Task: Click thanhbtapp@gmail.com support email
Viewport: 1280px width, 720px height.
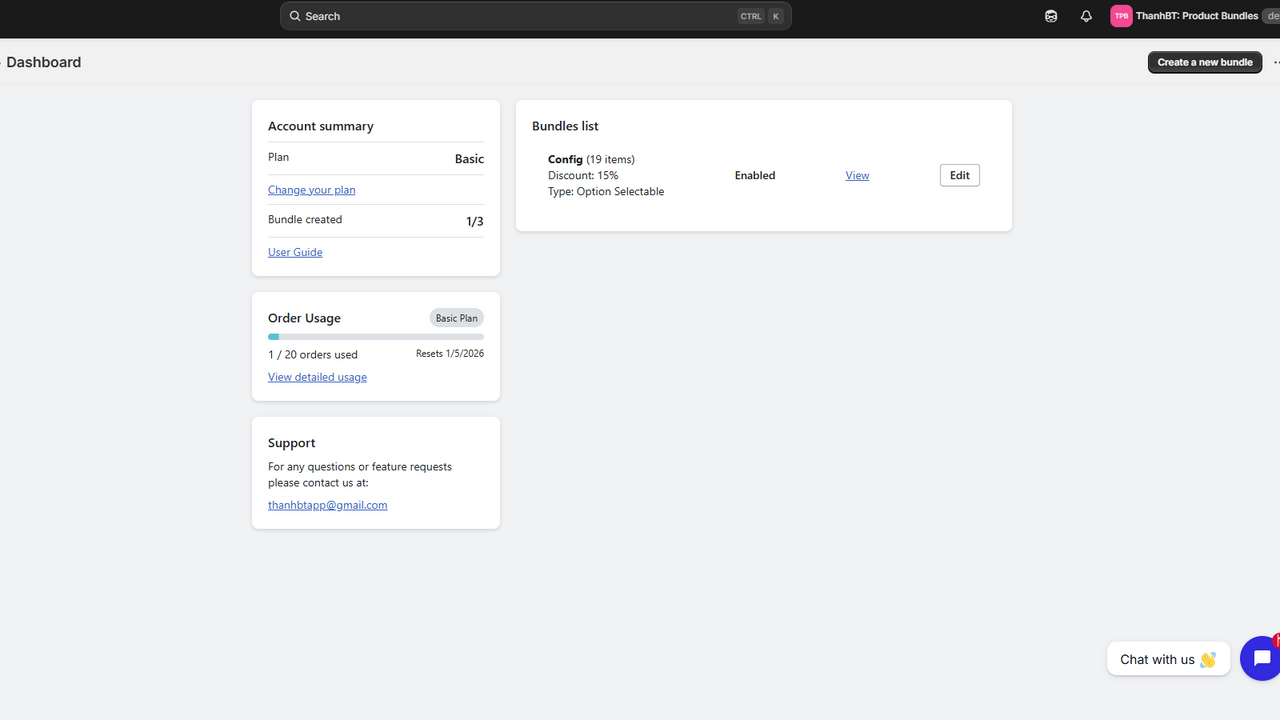Action: [327, 505]
